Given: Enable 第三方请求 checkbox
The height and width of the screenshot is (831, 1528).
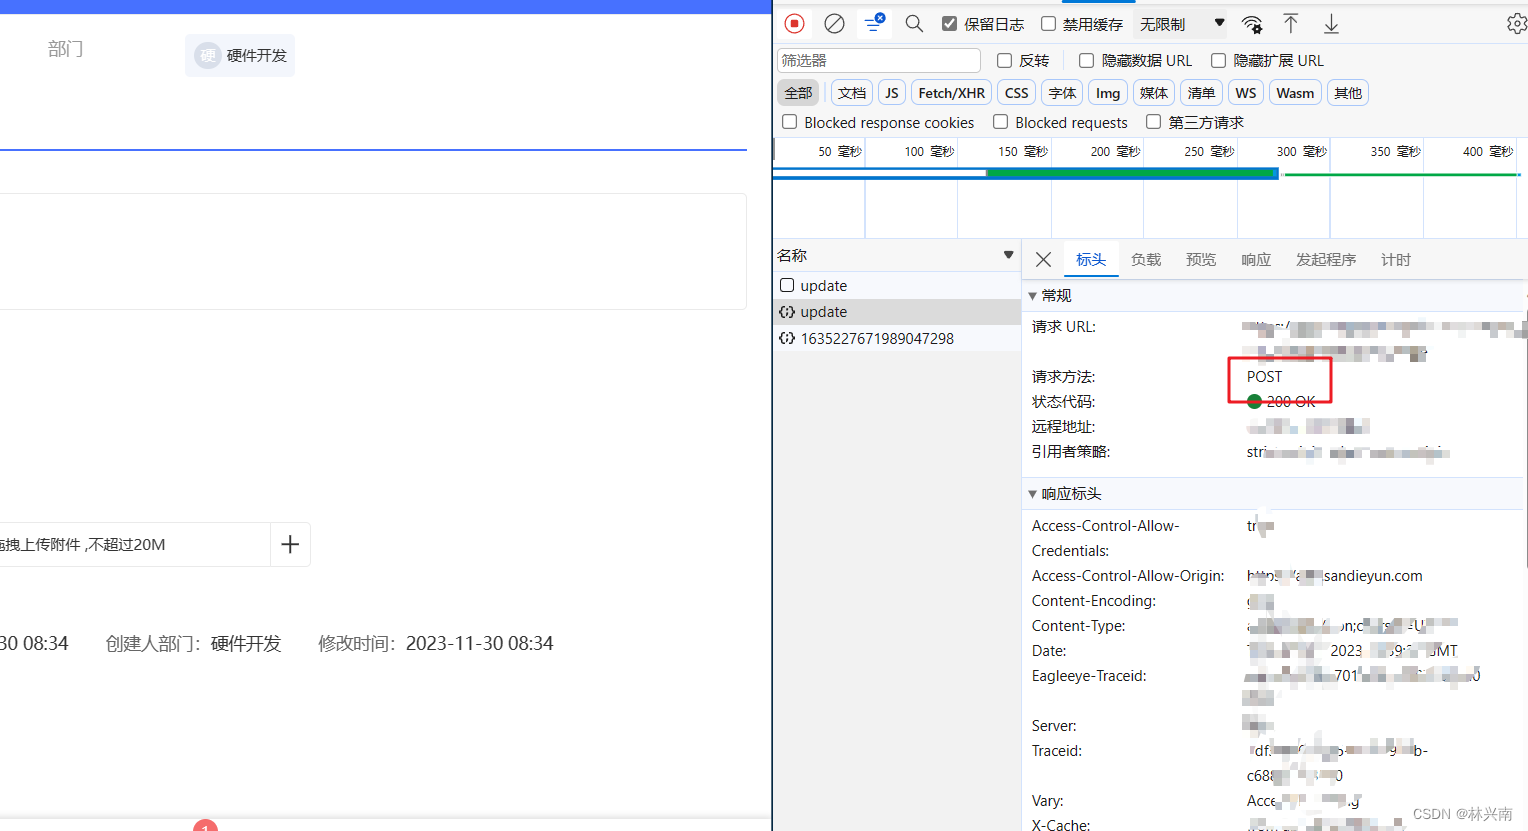Looking at the screenshot, I should tap(1153, 122).
